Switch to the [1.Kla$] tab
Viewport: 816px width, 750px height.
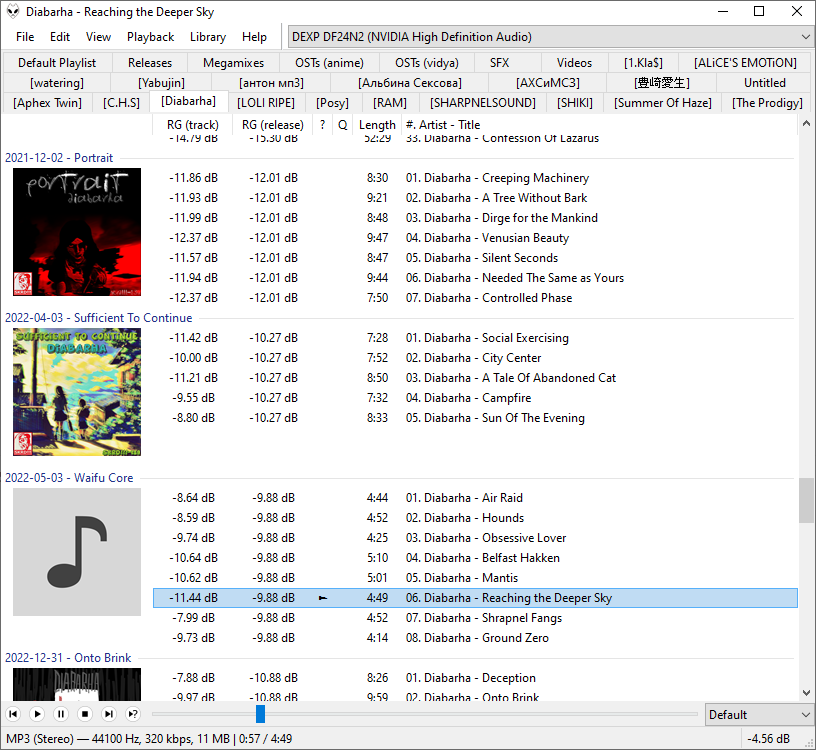[643, 63]
